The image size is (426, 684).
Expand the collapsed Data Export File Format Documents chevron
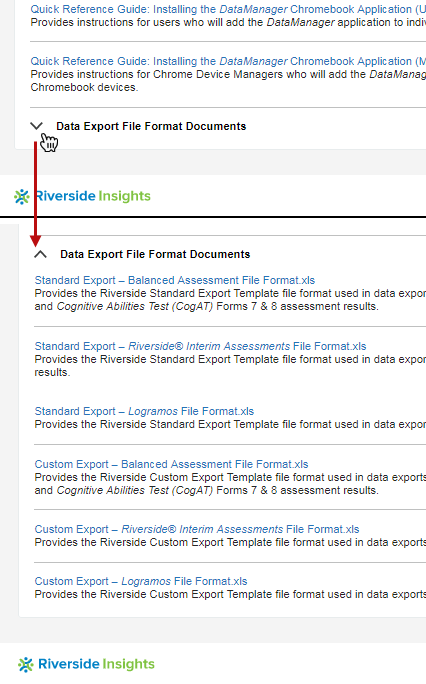click(x=37, y=126)
